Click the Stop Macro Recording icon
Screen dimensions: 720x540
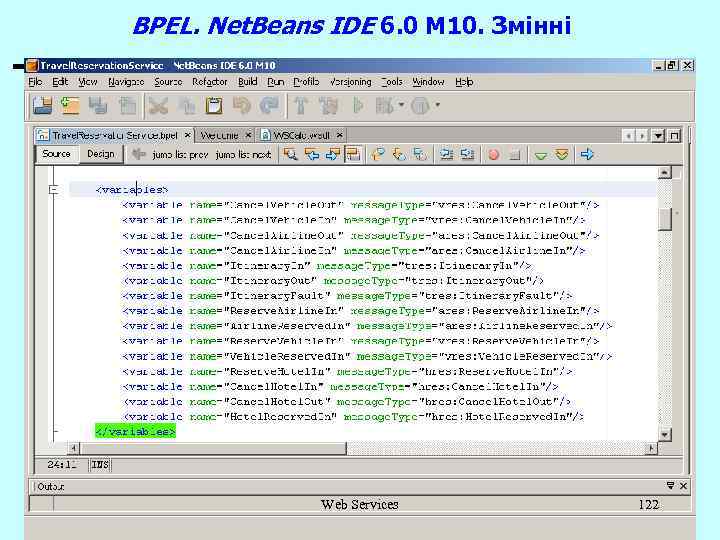515,155
